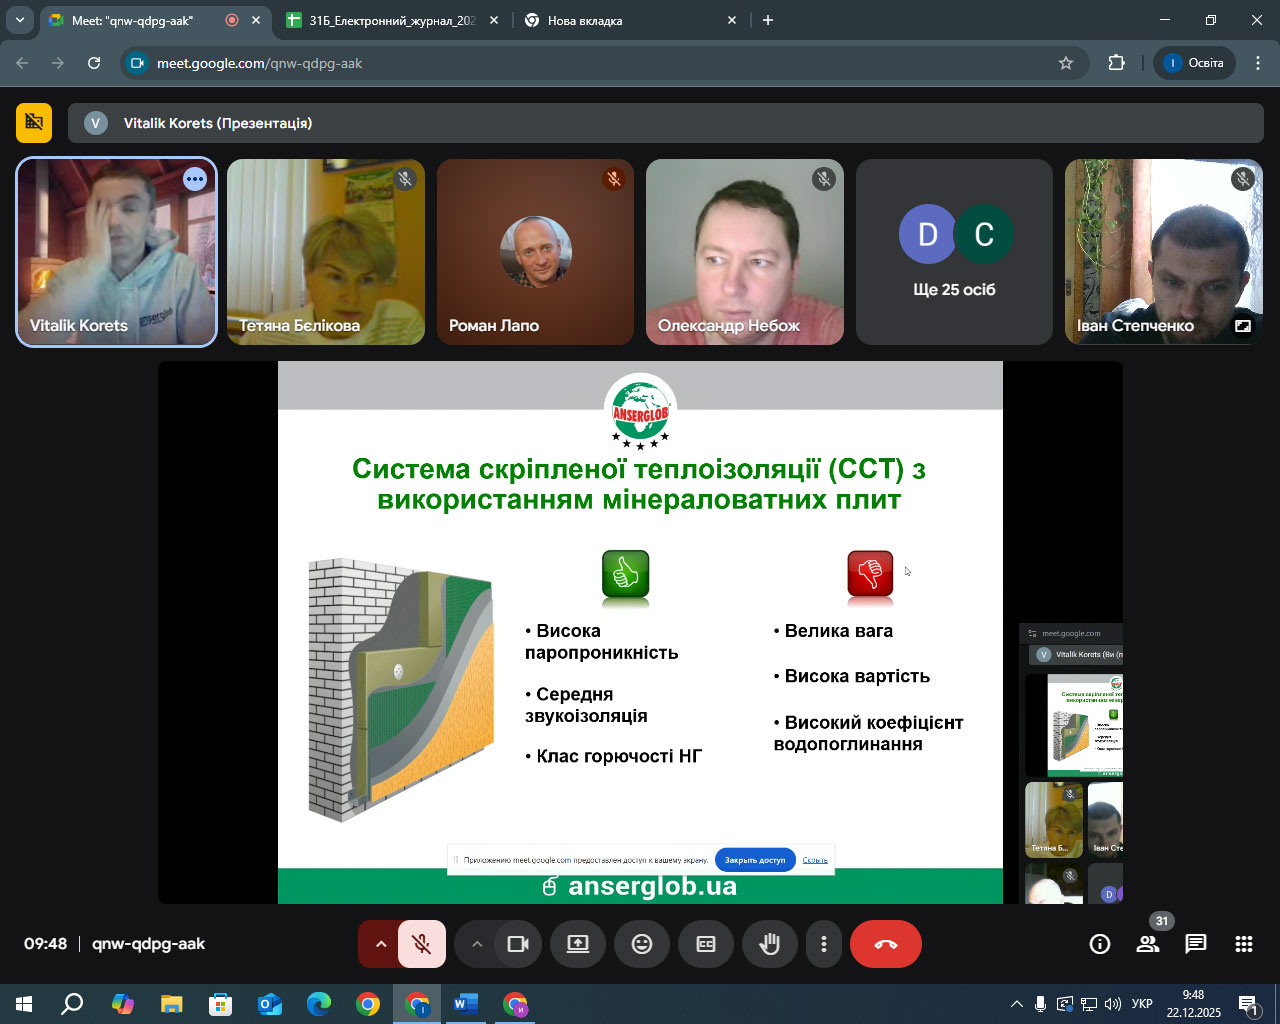Unmute the microphone
The image size is (1280, 1024).
[x=422, y=944]
